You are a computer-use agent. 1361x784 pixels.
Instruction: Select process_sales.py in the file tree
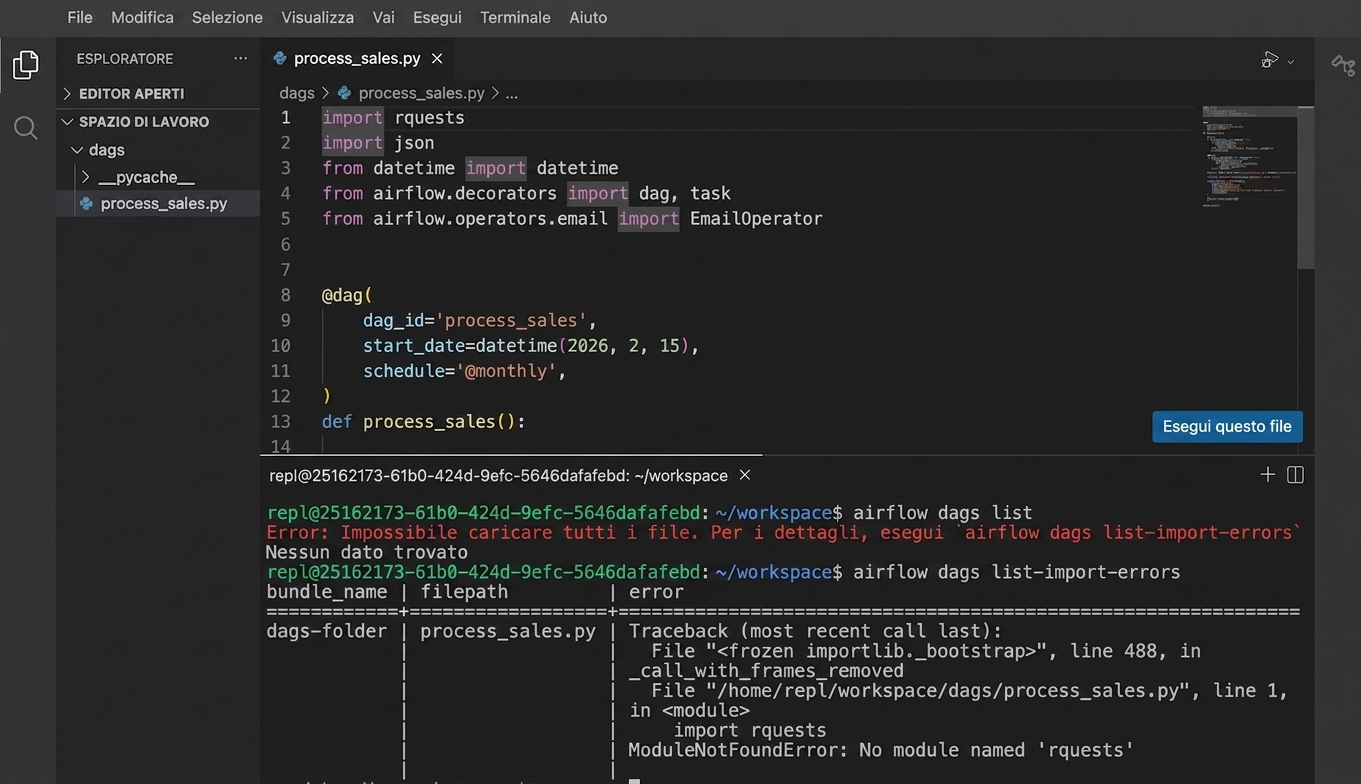pos(158,203)
